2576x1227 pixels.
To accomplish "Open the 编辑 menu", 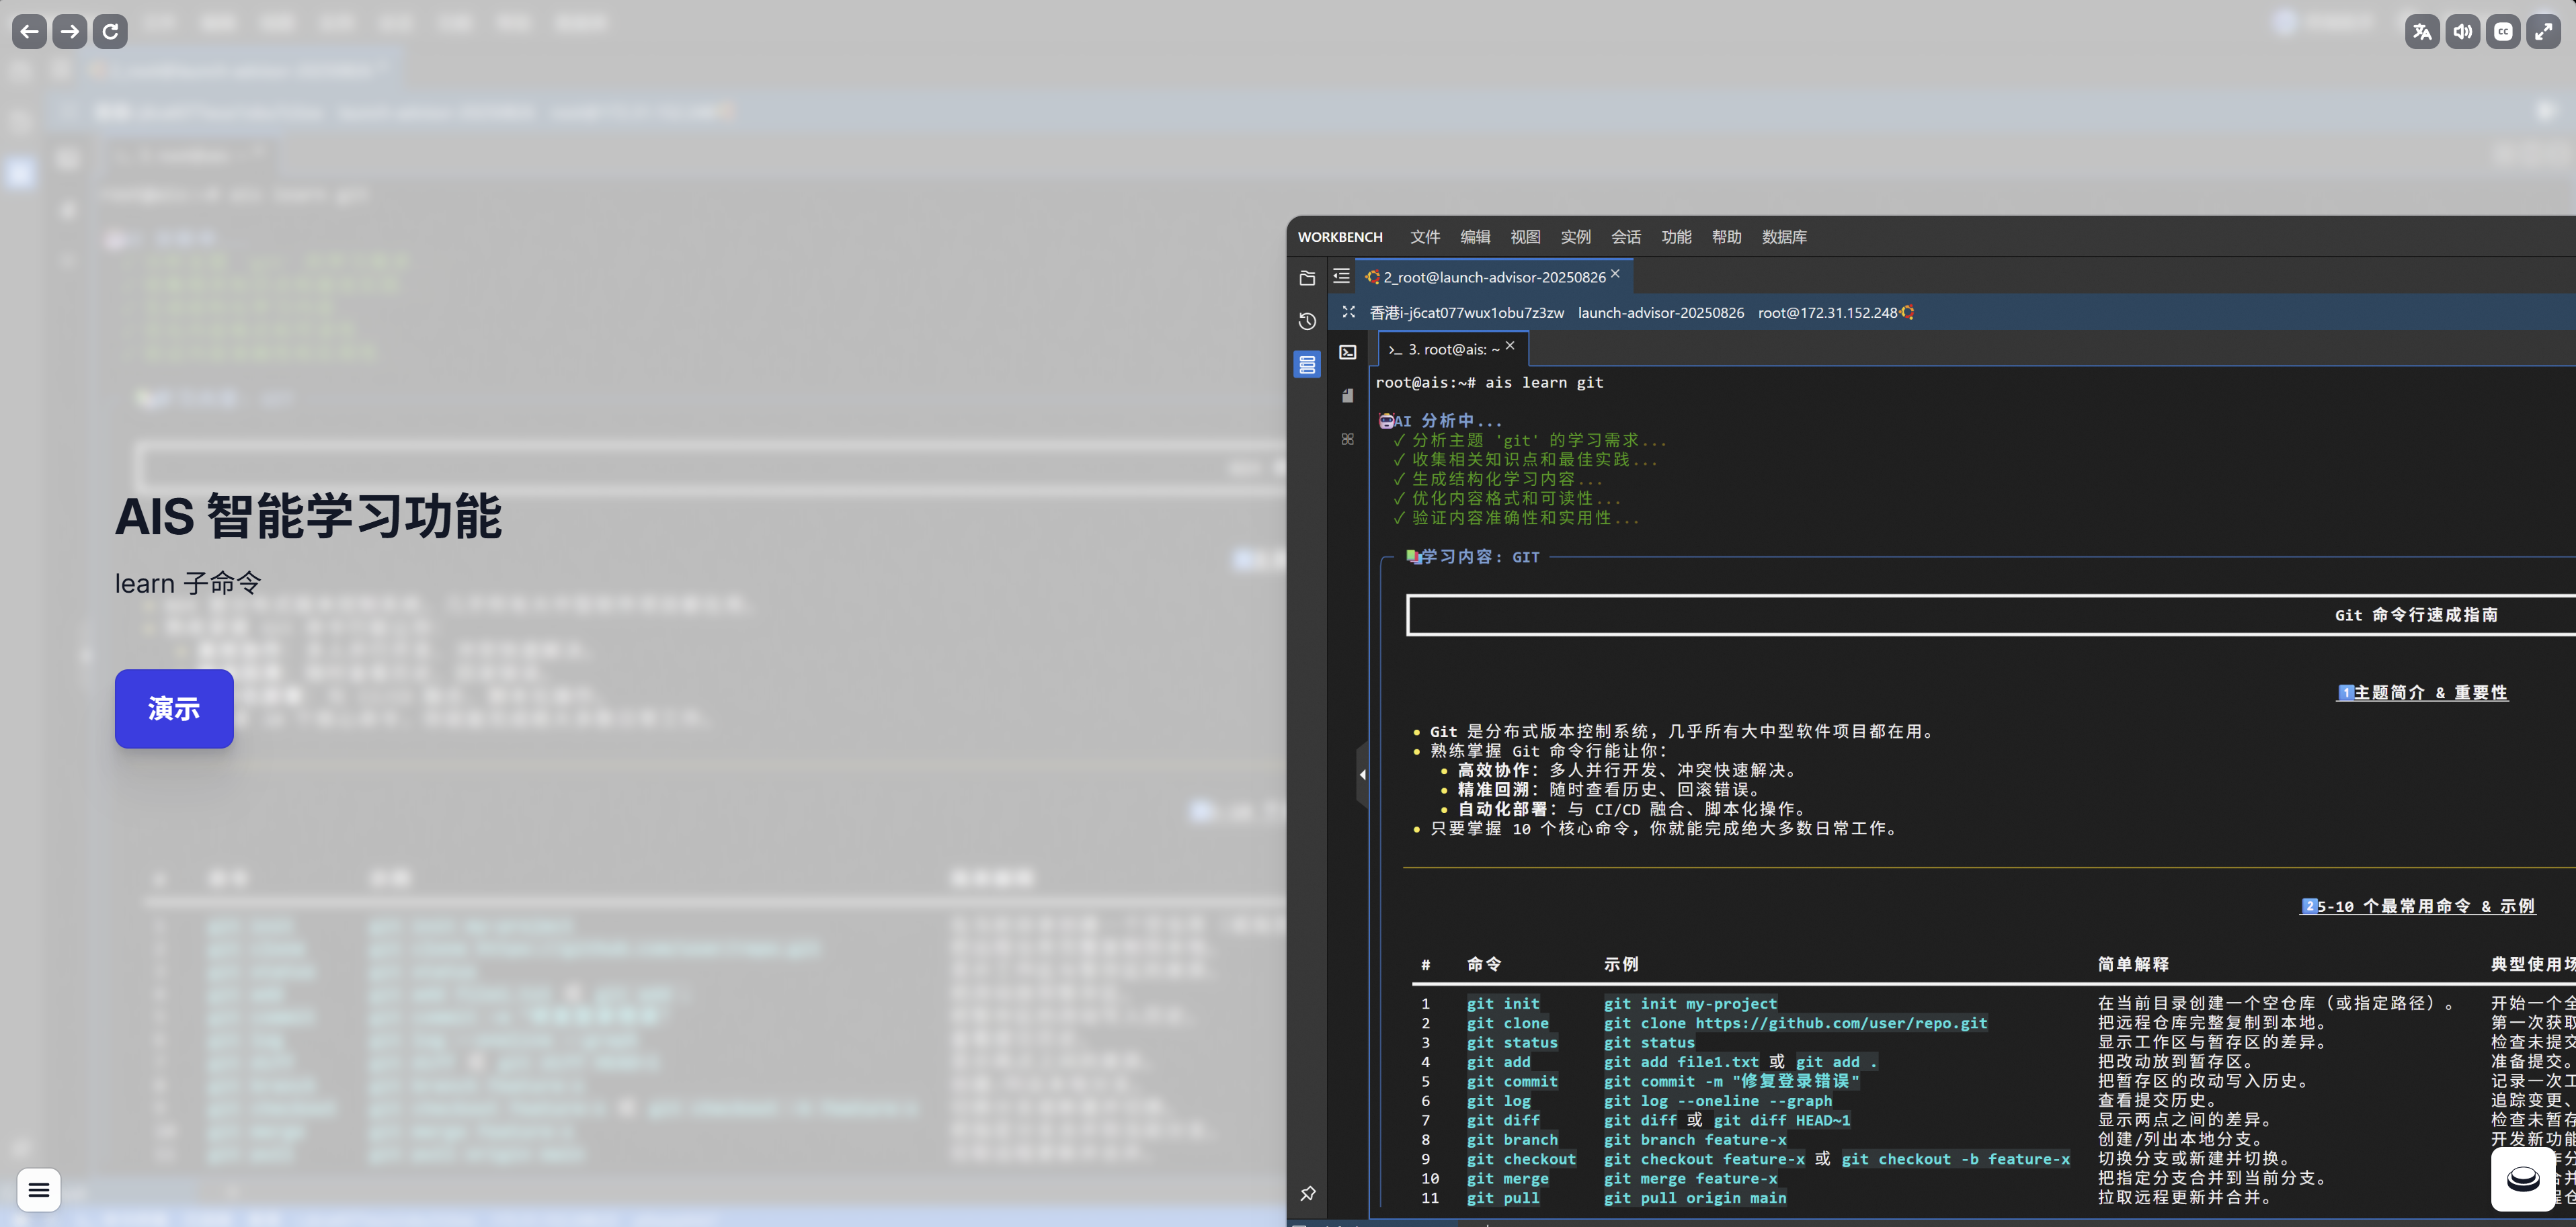I will click(x=1474, y=237).
